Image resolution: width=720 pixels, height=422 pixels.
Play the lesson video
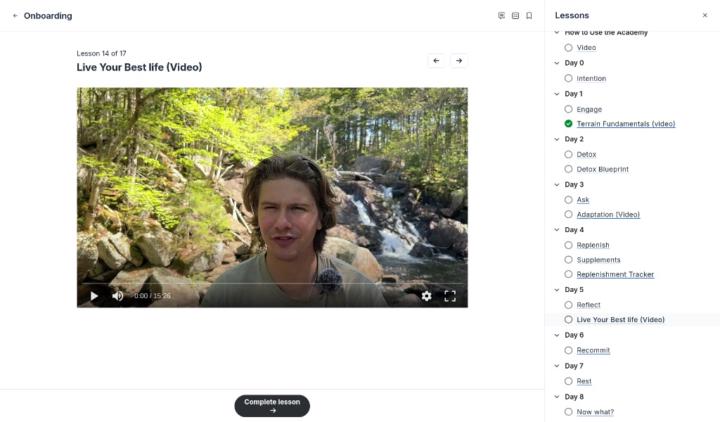[x=94, y=296]
